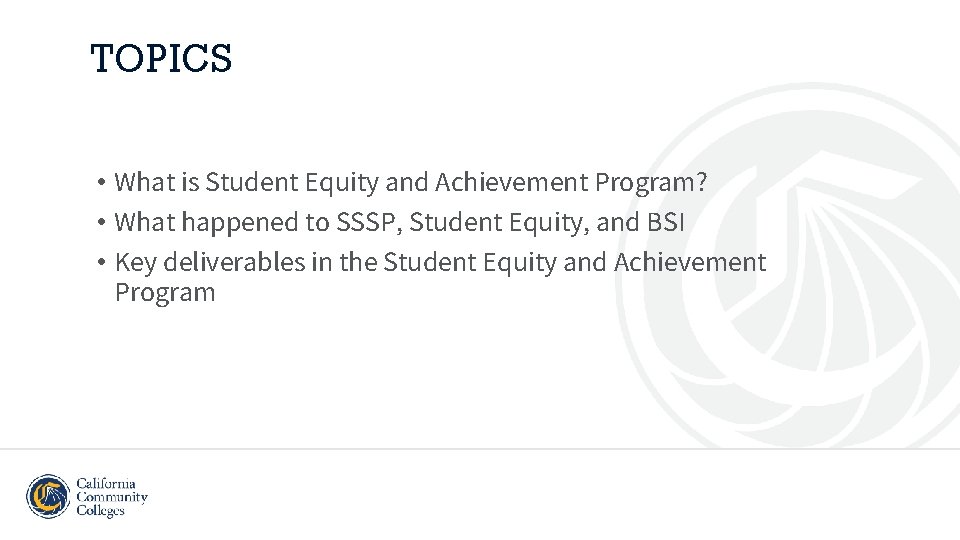
Task: Click the word 'Achievement' in first bullet
Action: click(511, 182)
